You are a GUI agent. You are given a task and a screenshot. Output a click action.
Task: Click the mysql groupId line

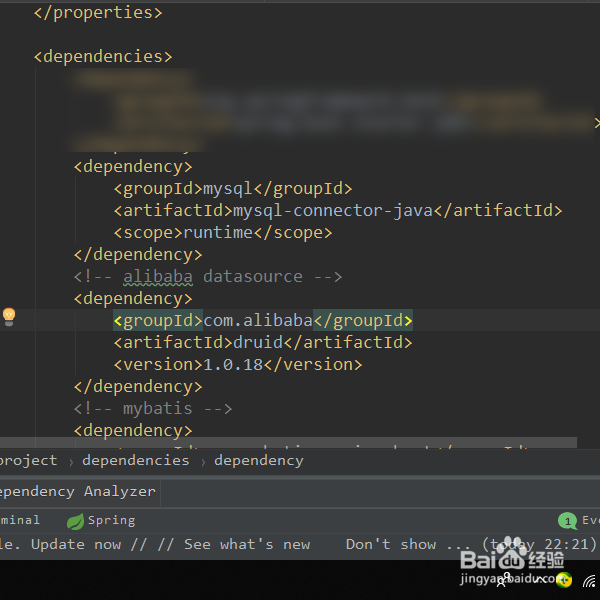(x=233, y=189)
